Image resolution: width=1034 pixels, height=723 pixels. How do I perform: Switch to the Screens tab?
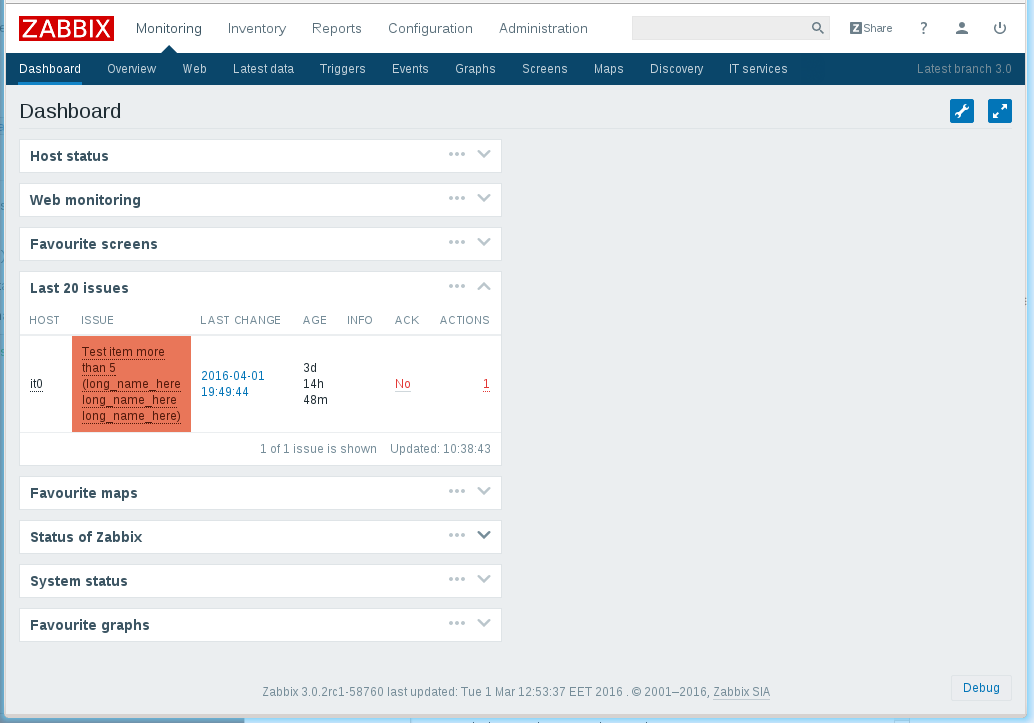(x=545, y=69)
